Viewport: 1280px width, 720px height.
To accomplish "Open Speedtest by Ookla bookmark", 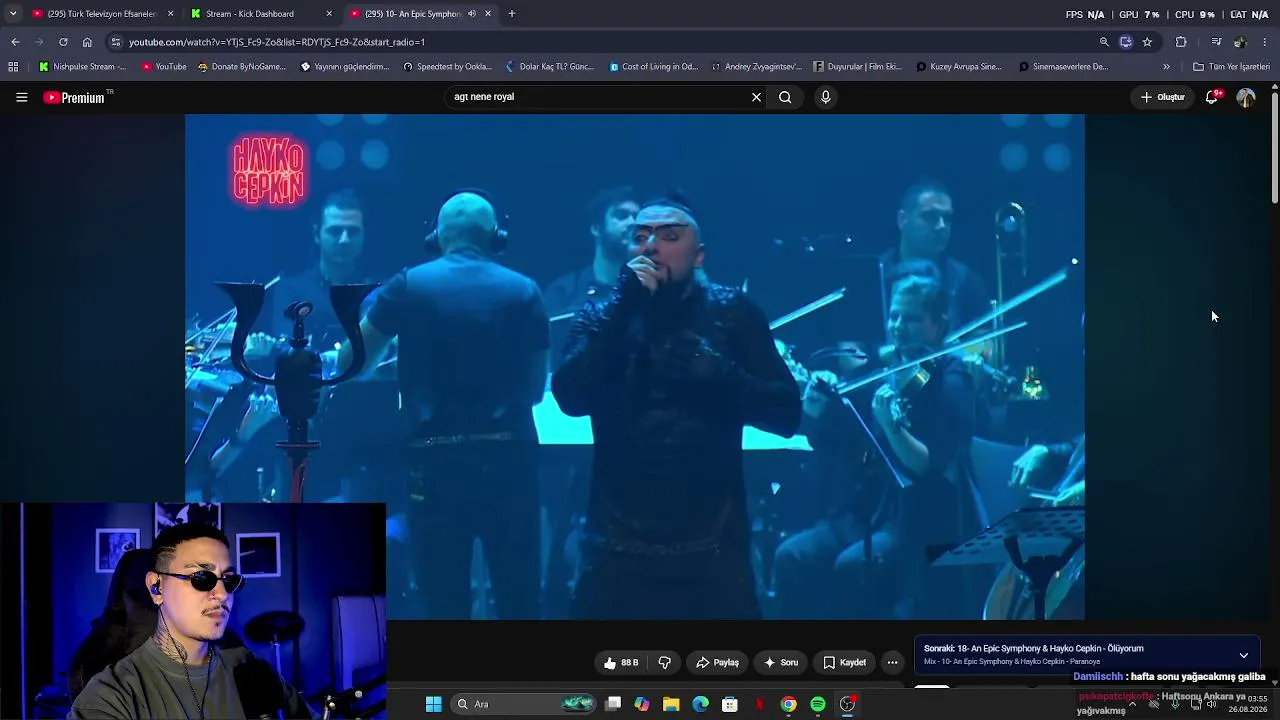I will (447, 67).
